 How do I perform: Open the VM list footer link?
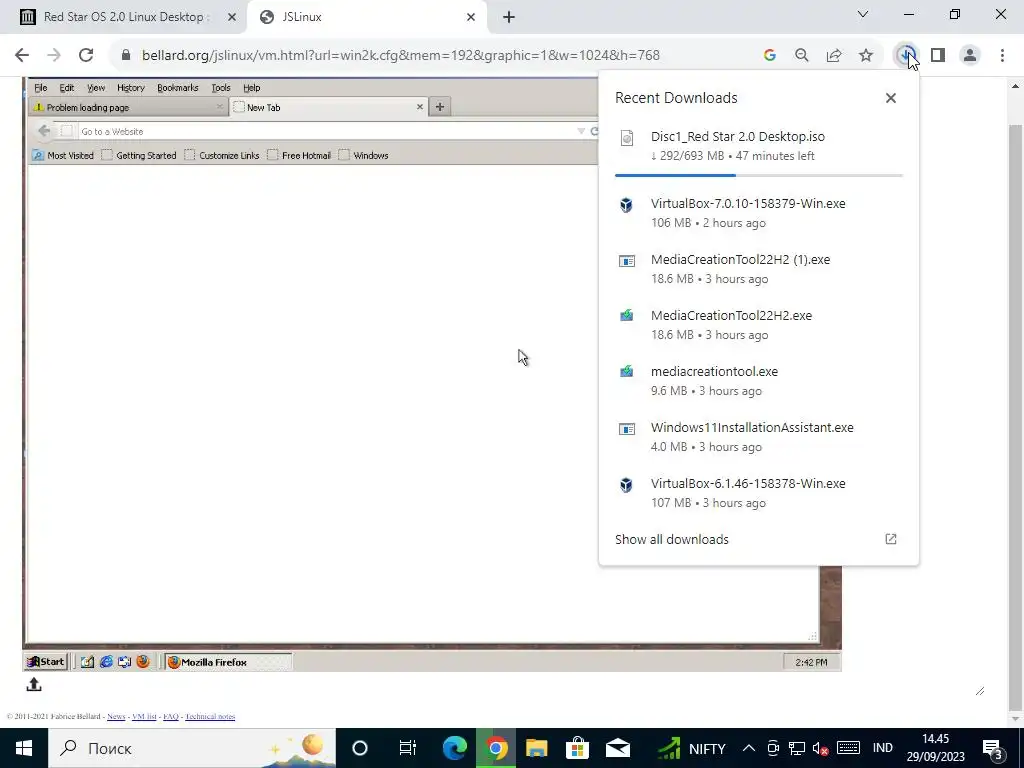click(x=144, y=716)
